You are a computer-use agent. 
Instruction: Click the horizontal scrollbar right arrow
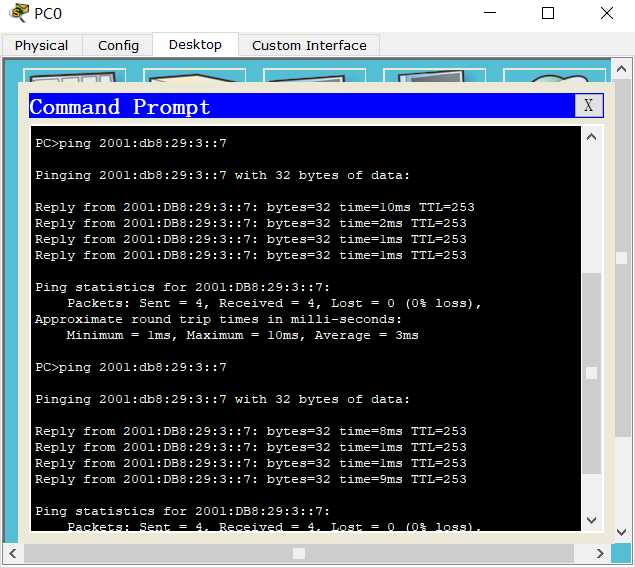point(600,553)
